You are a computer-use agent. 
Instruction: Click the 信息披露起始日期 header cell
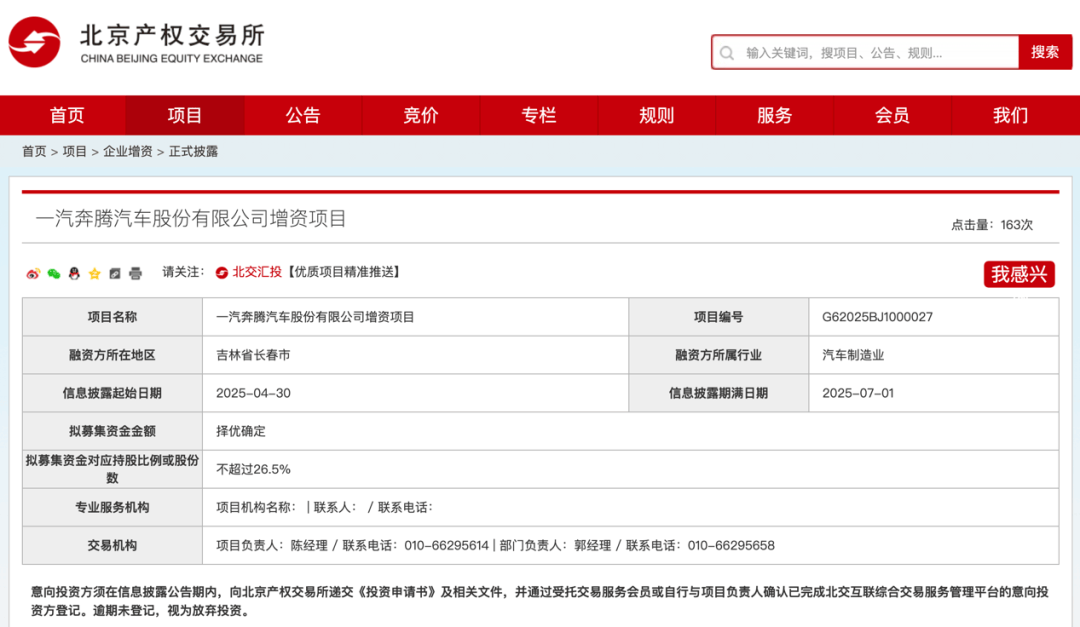point(112,393)
